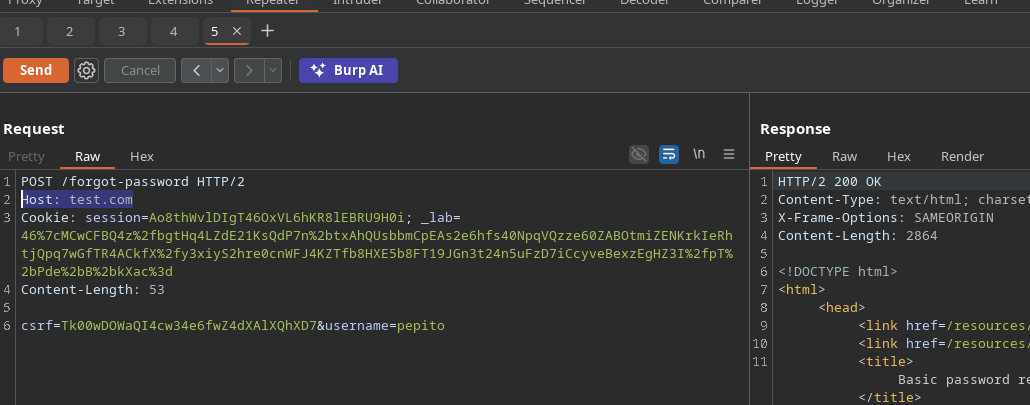
Task: Toggle hidden request elements eye icon
Action: point(638,154)
